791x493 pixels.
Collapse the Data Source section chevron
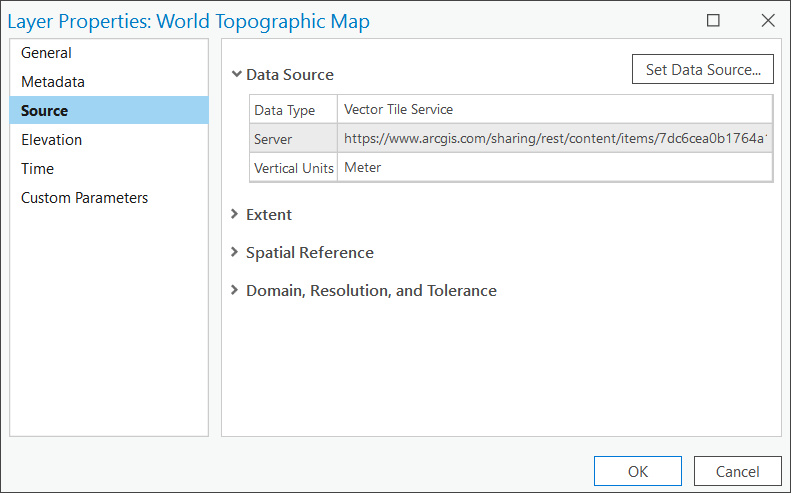click(x=236, y=74)
